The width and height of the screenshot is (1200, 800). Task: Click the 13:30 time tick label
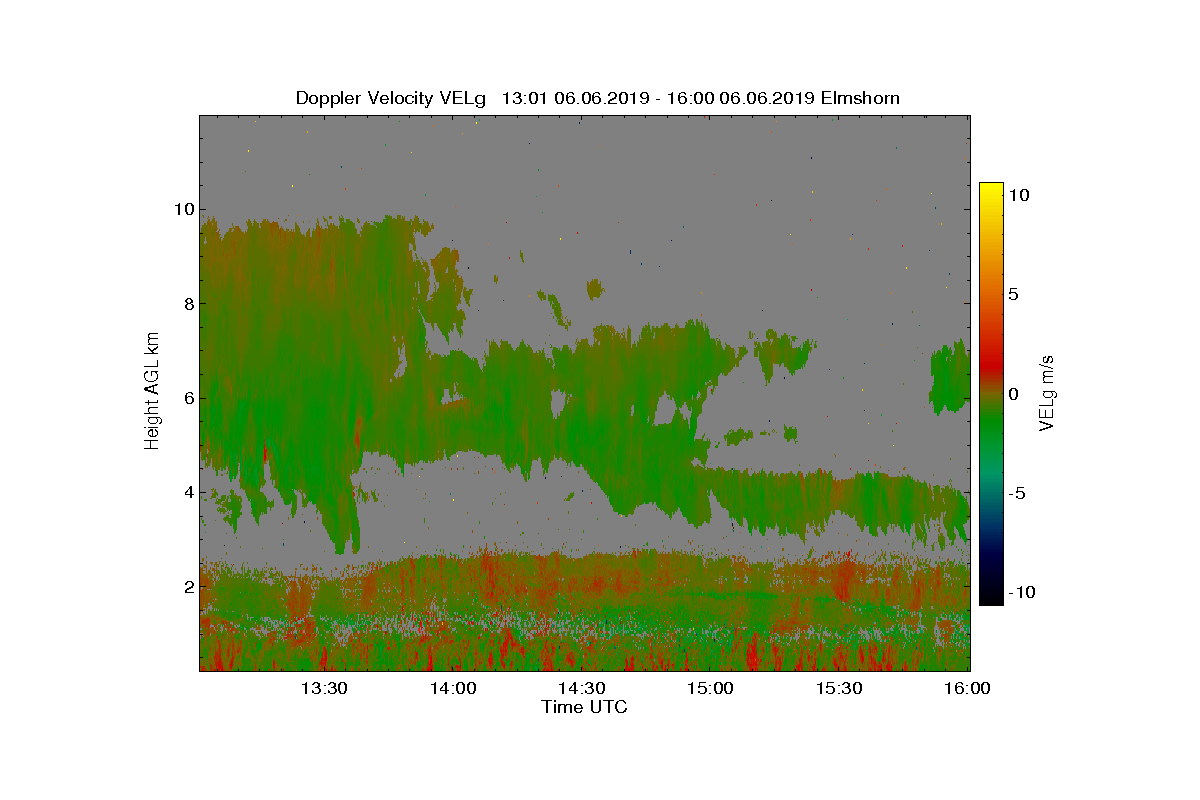click(x=324, y=688)
